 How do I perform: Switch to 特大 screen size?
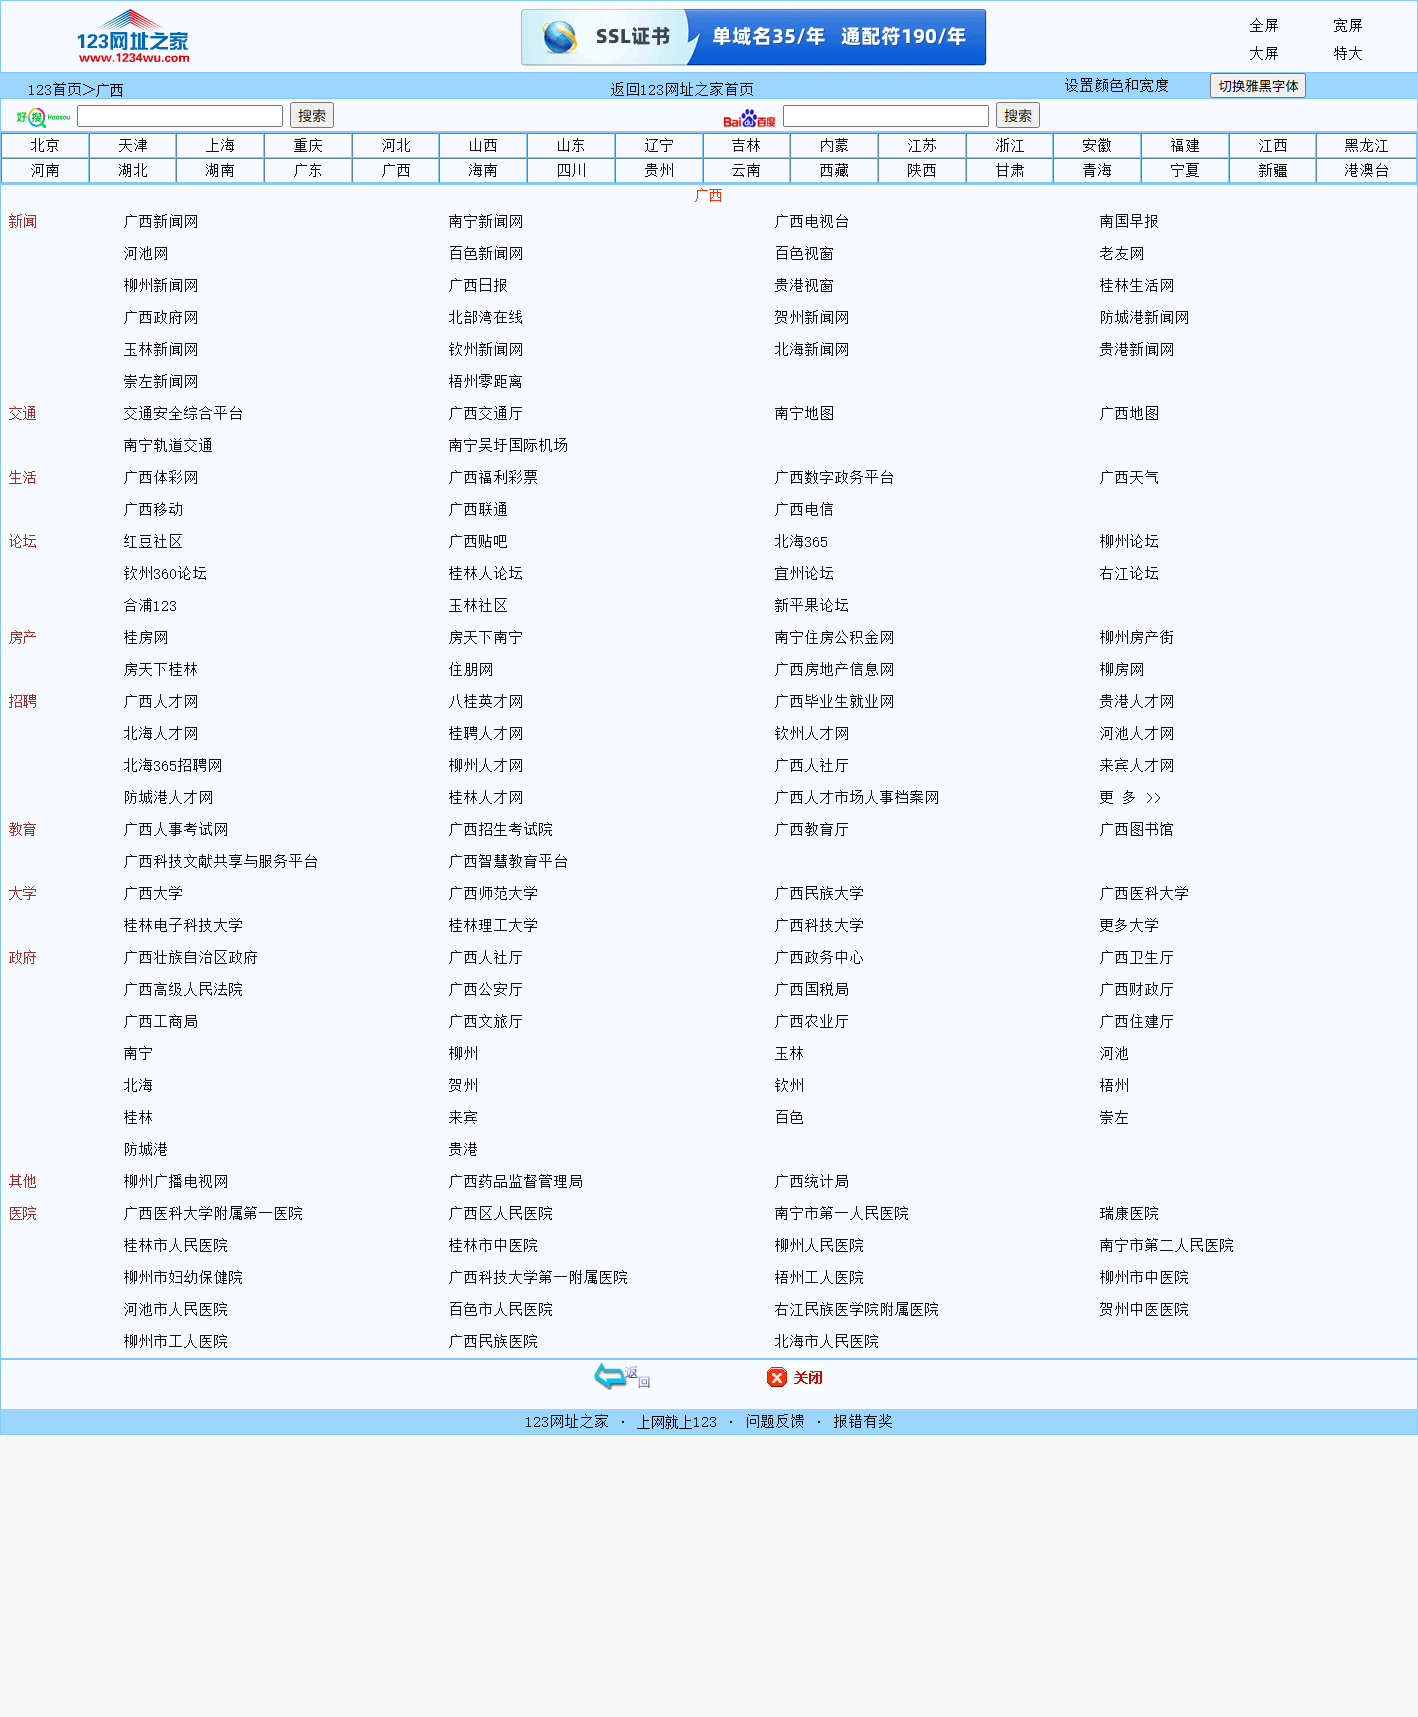1347,54
